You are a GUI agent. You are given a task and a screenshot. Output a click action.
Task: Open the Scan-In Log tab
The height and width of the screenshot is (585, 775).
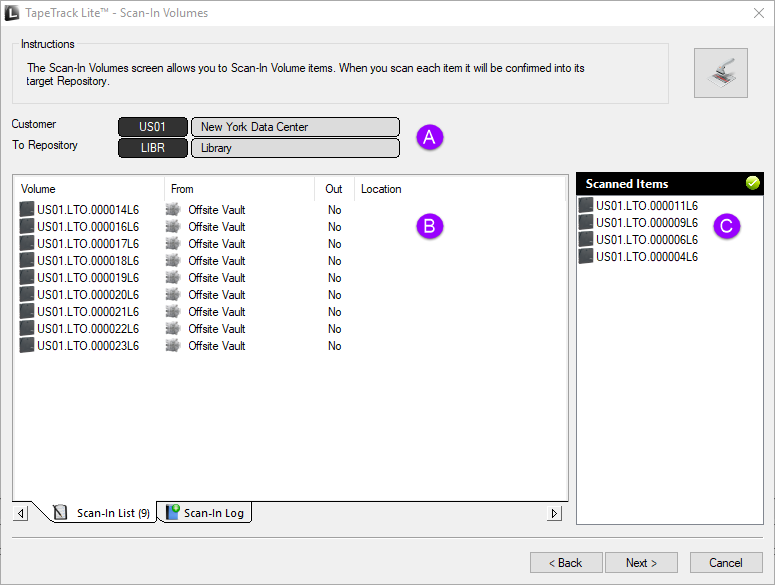coord(205,513)
